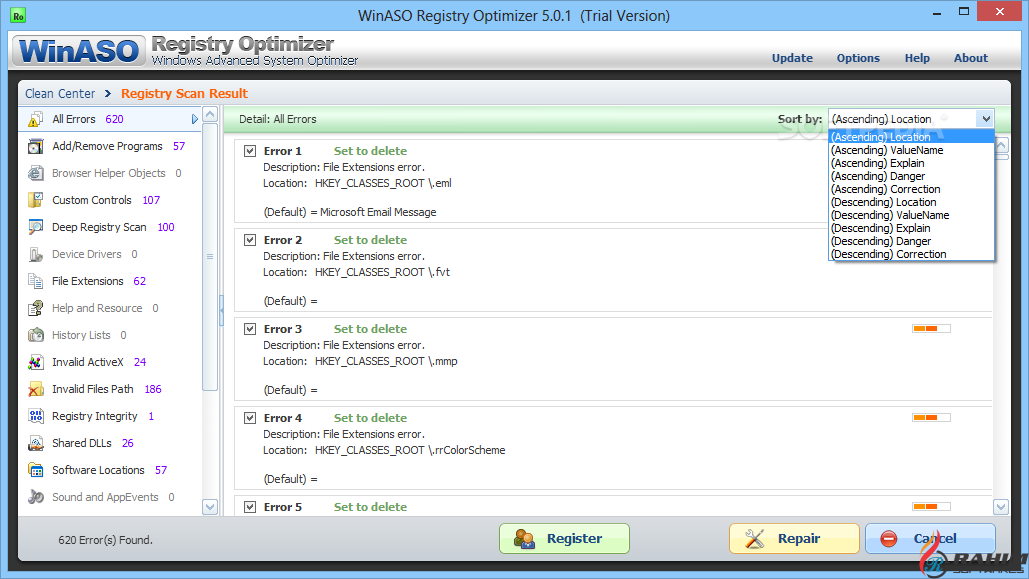Click the Device Drivers icon
The height and width of the screenshot is (579, 1029).
click(x=35, y=254)
